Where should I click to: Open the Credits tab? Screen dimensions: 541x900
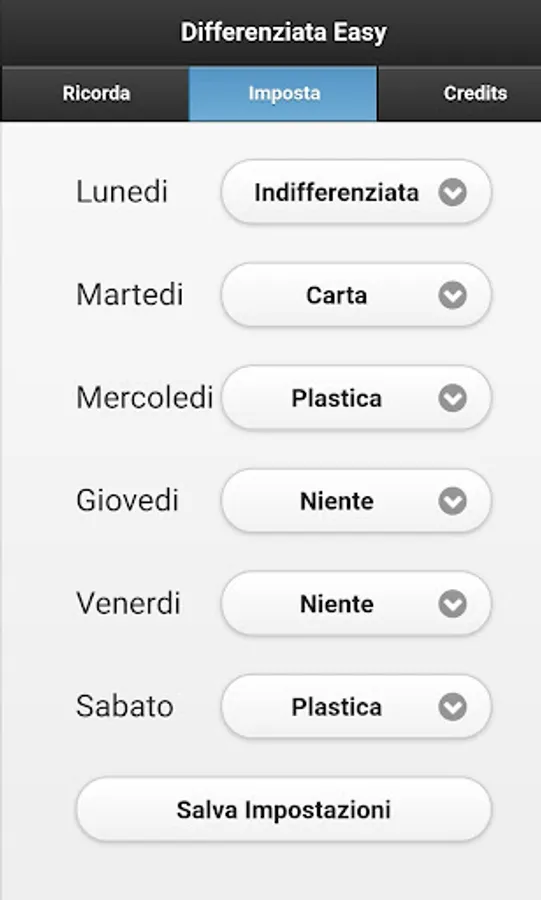pos(460,94)
